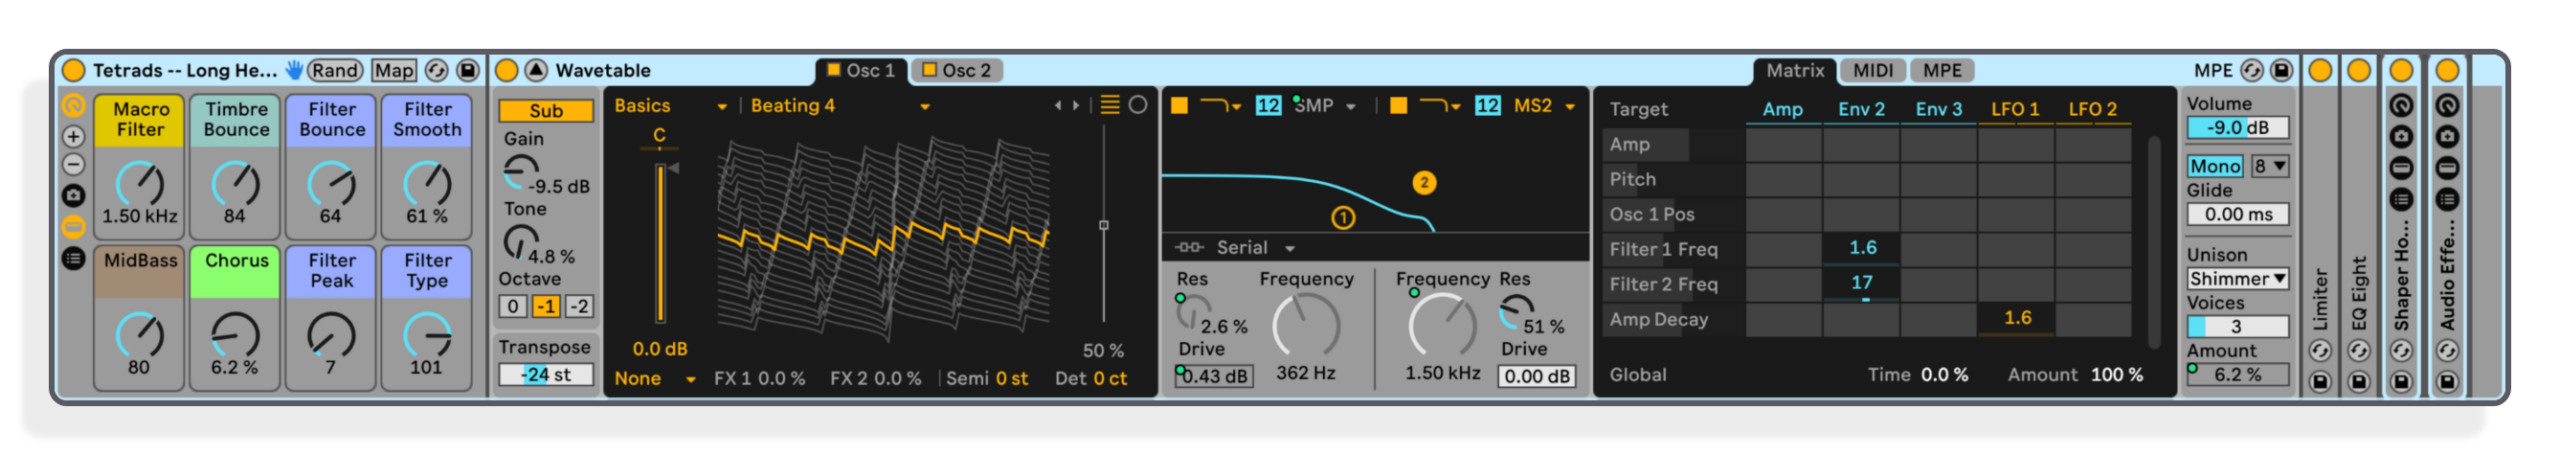Click filter node 1 in the display
Viewport: 2560px width, 455px height.
pyautogui.click(x=1343, y=217)
